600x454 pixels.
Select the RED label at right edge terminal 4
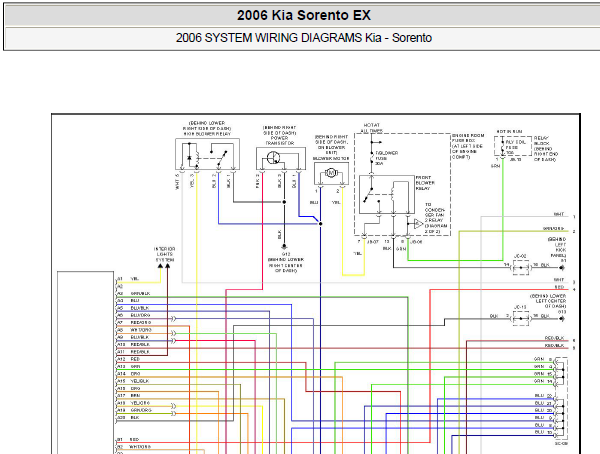(x=559, y=287)
